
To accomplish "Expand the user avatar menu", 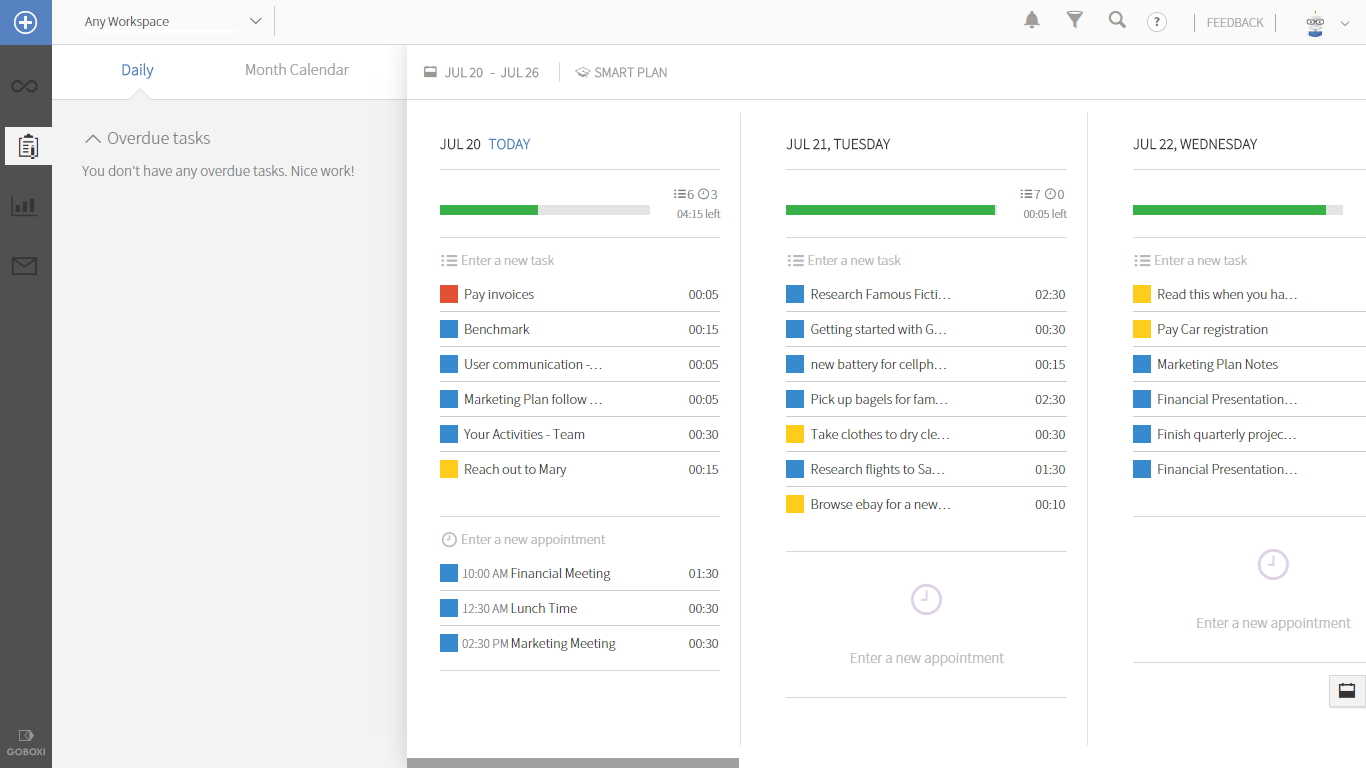I will coord(1327,23).
